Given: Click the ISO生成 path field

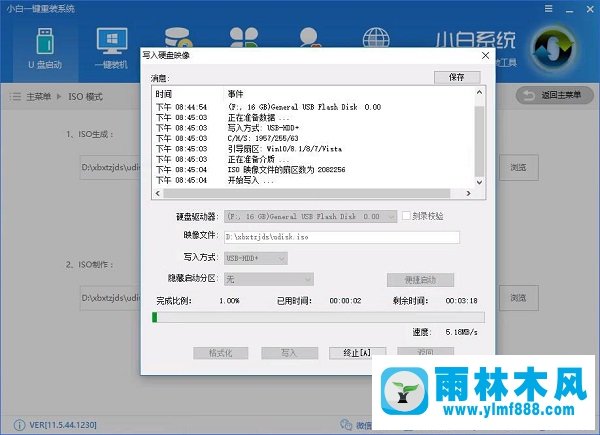Looking at the screenshot, I should pyautogui.click(x=110, y=167).
